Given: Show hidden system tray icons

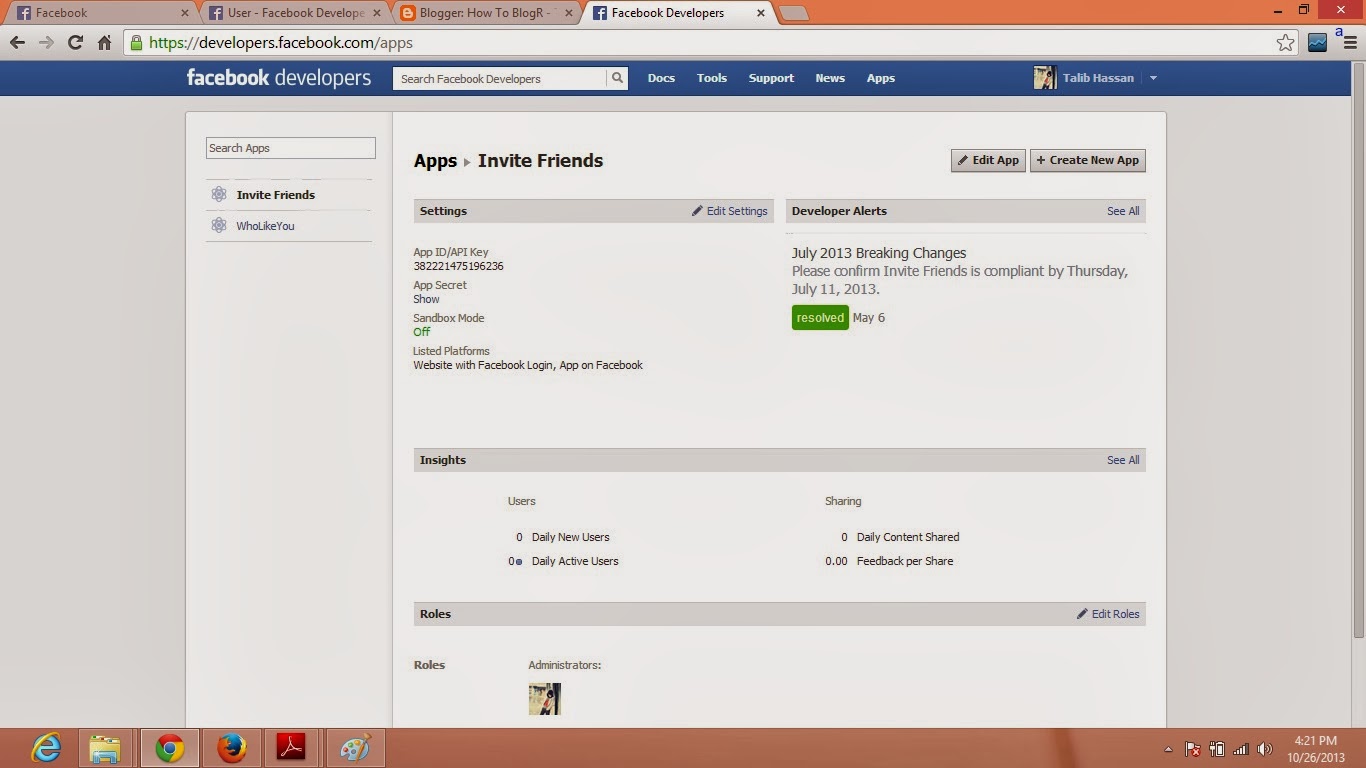Looking at the screenshot, I should 1168,749.
